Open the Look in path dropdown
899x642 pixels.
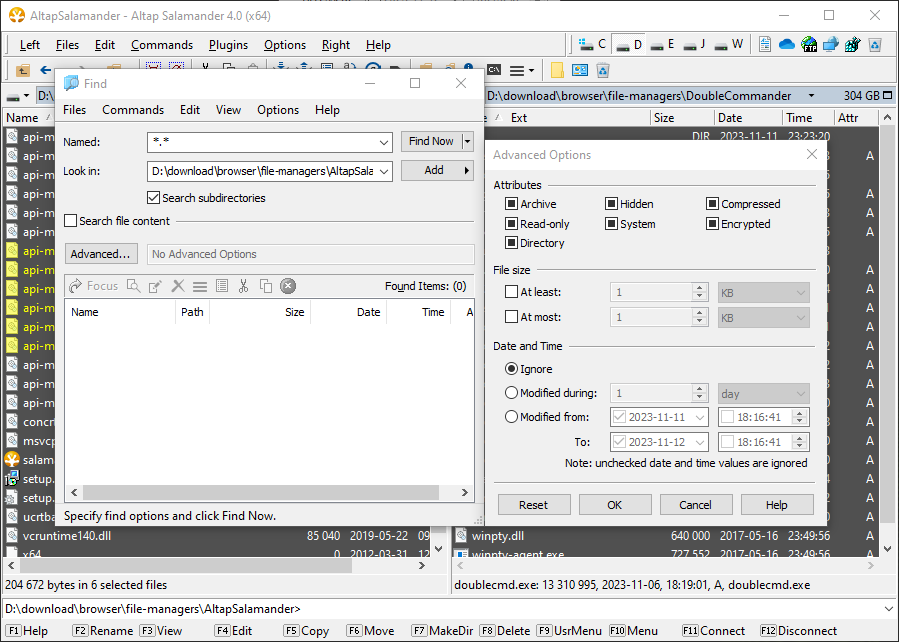pyautogui.click(x=384, y=171)
